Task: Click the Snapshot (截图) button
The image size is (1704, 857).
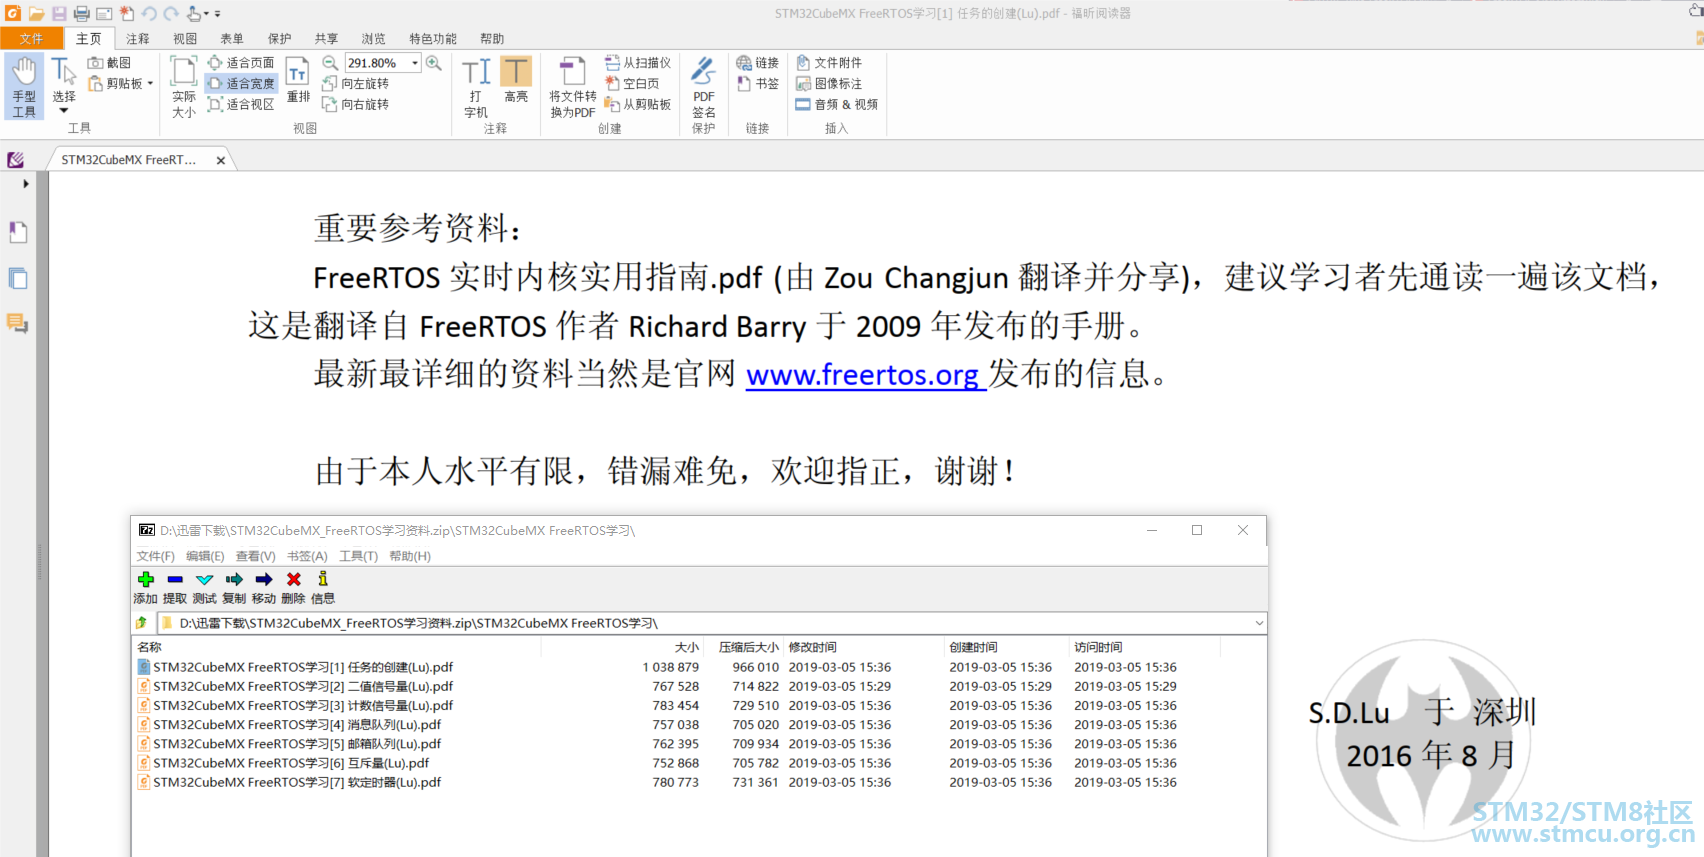Action: 109,63
